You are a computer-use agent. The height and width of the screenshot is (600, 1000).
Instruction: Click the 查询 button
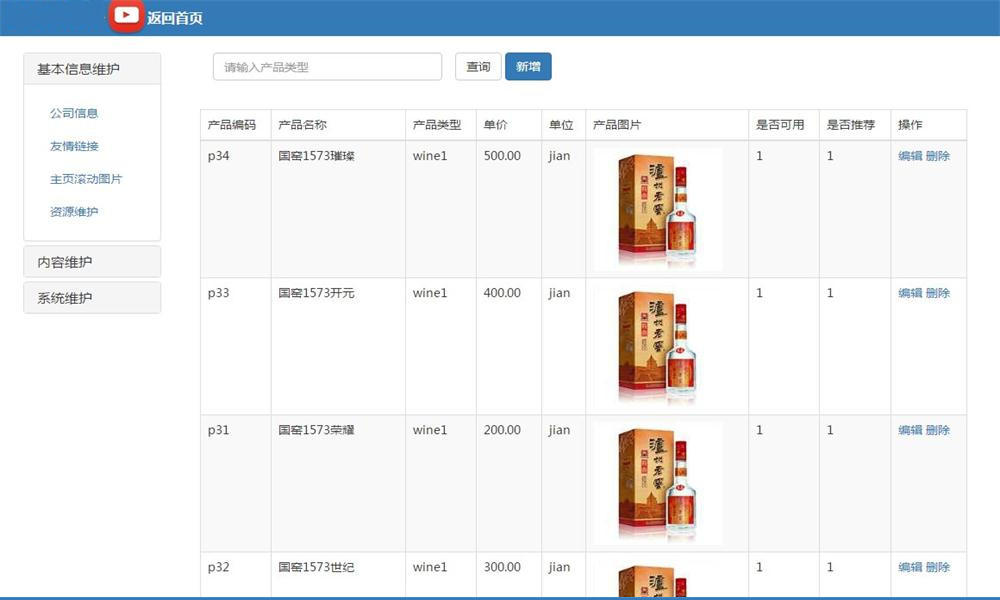tap(478, 66)
